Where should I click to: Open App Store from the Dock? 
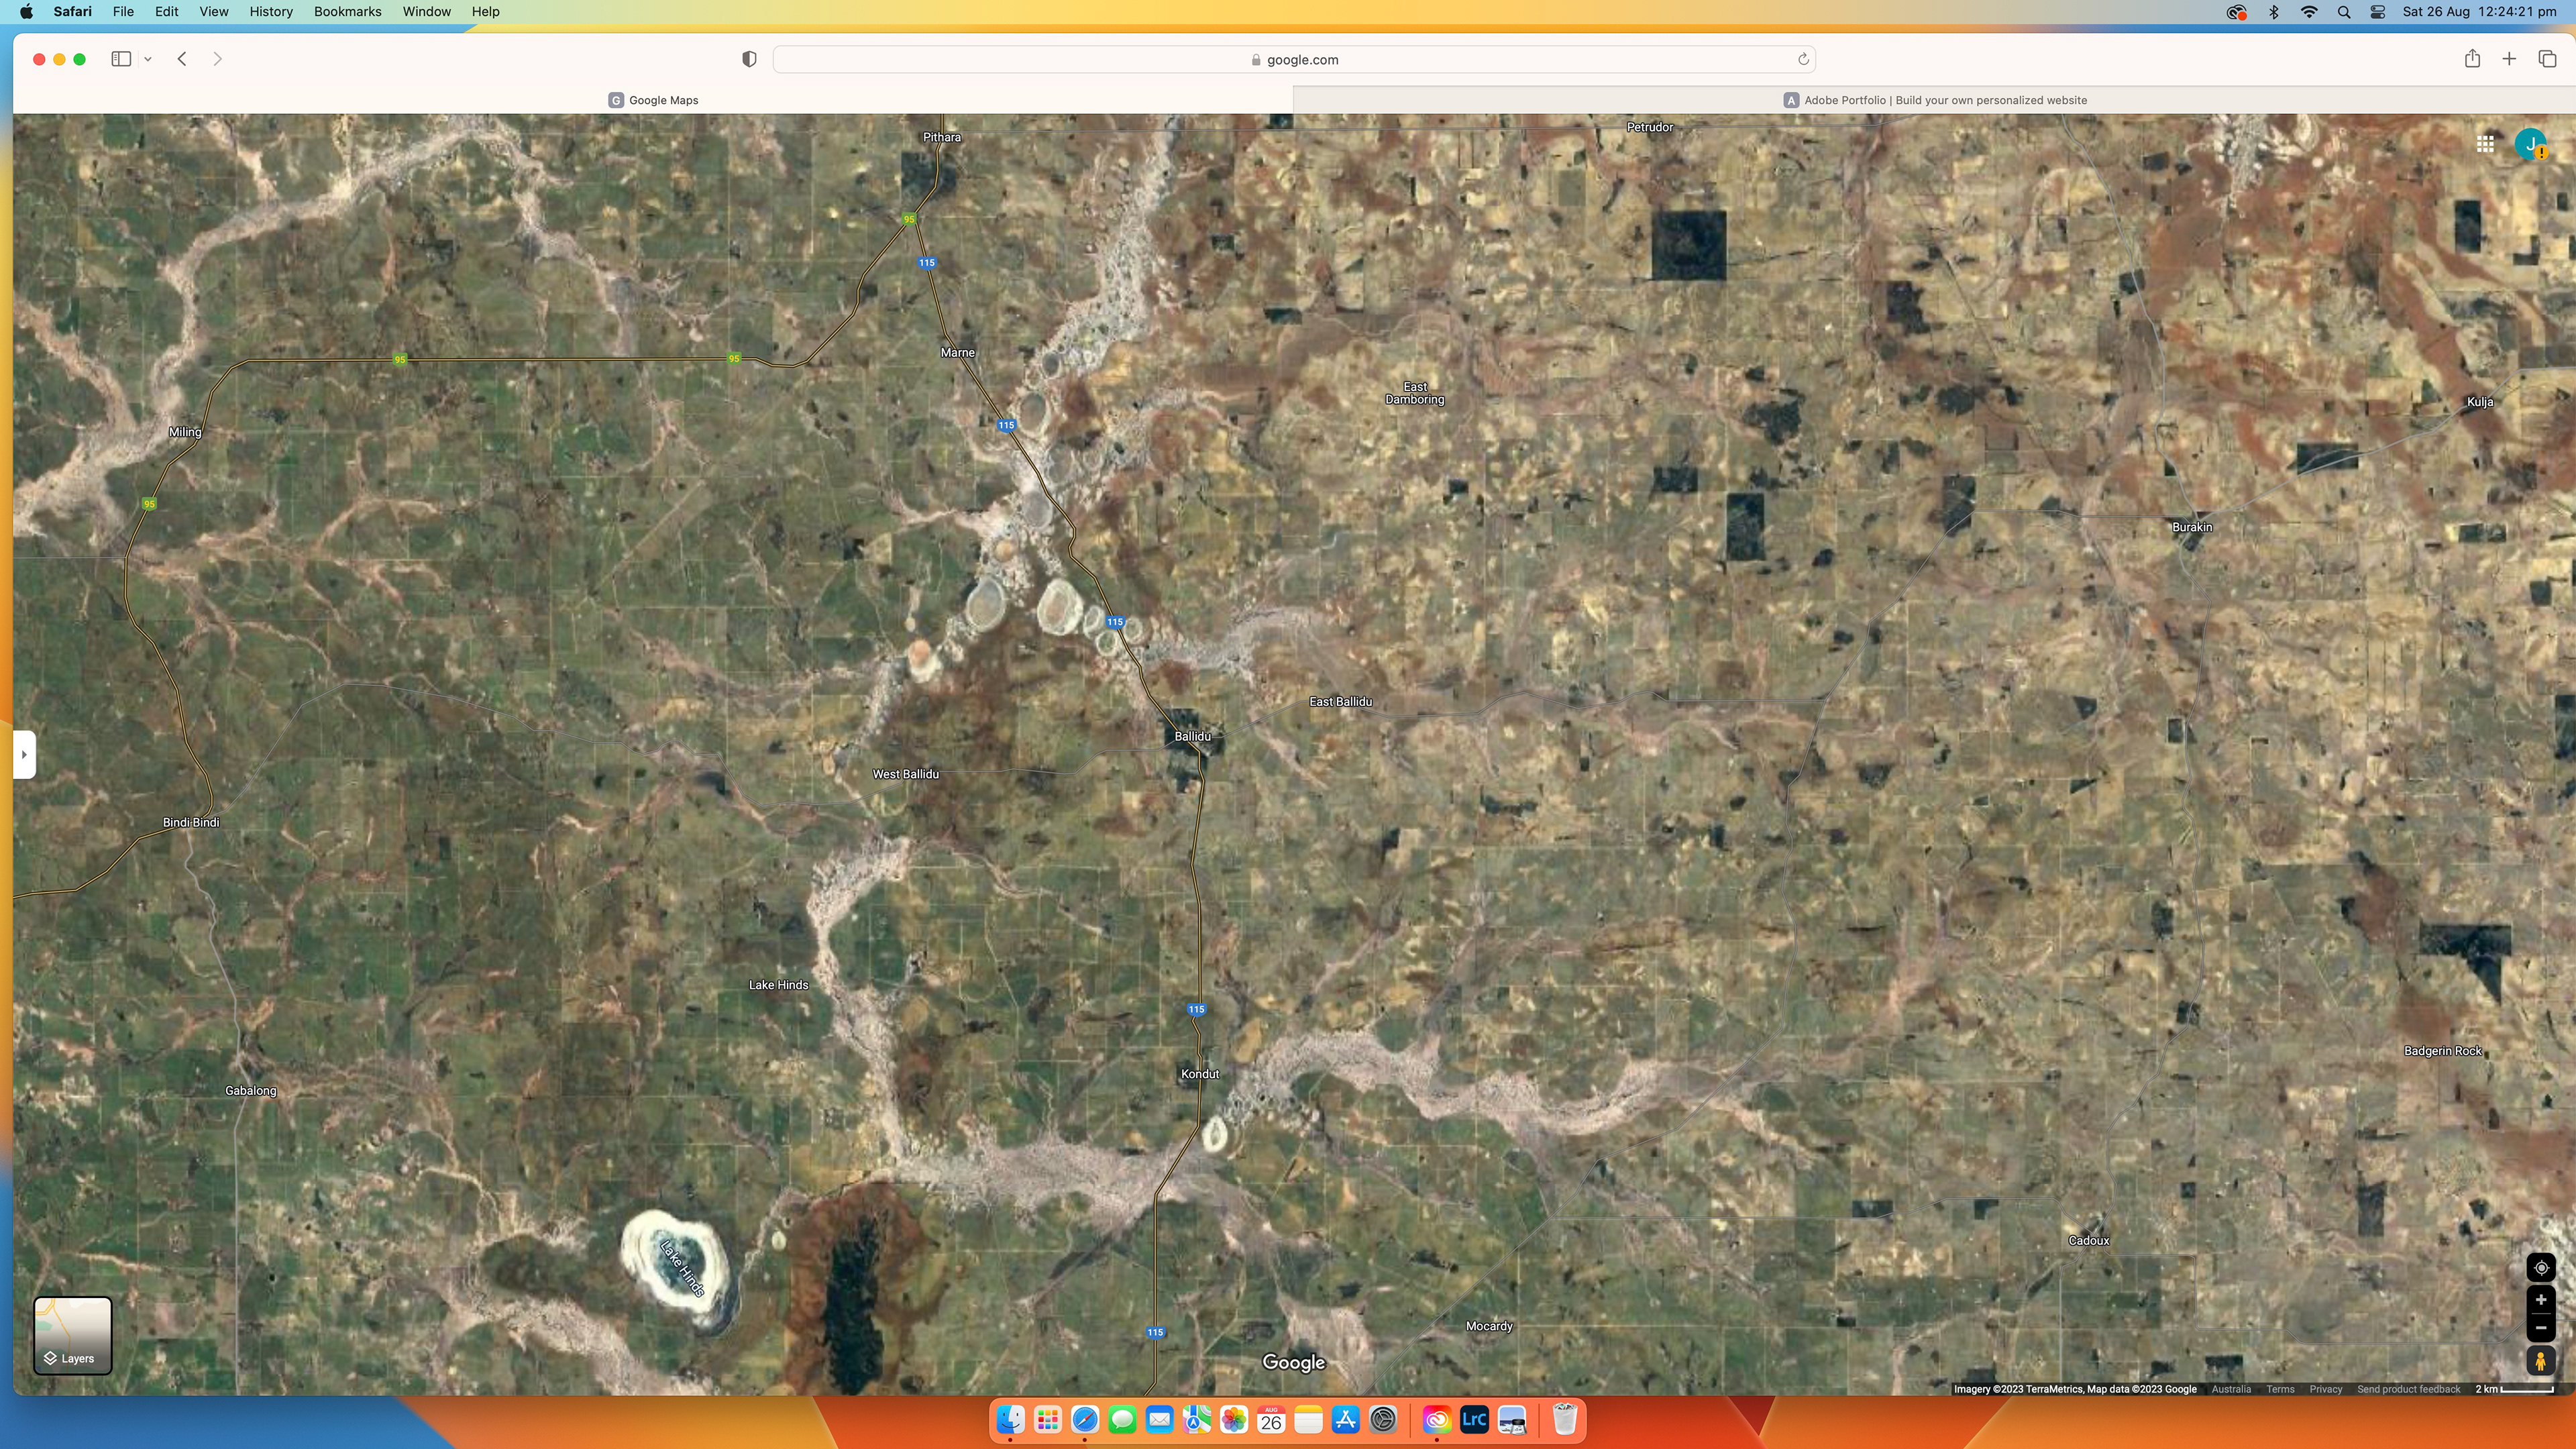point(1346,1420)
